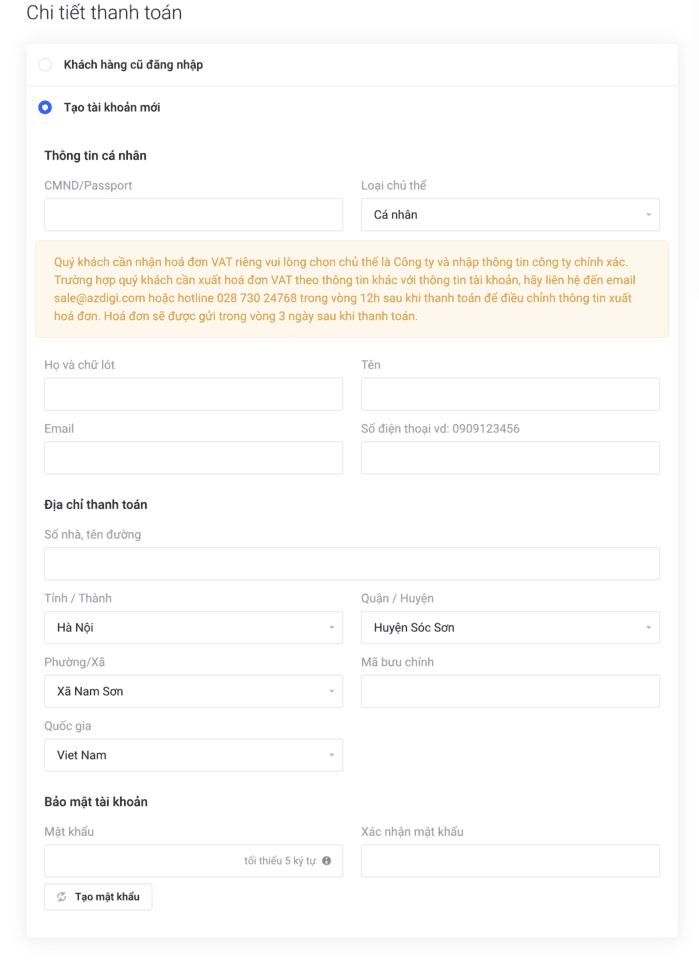Click the refresh icon on Tạo mật khẩu
This screenshot has height=960, width=699.
62,897
